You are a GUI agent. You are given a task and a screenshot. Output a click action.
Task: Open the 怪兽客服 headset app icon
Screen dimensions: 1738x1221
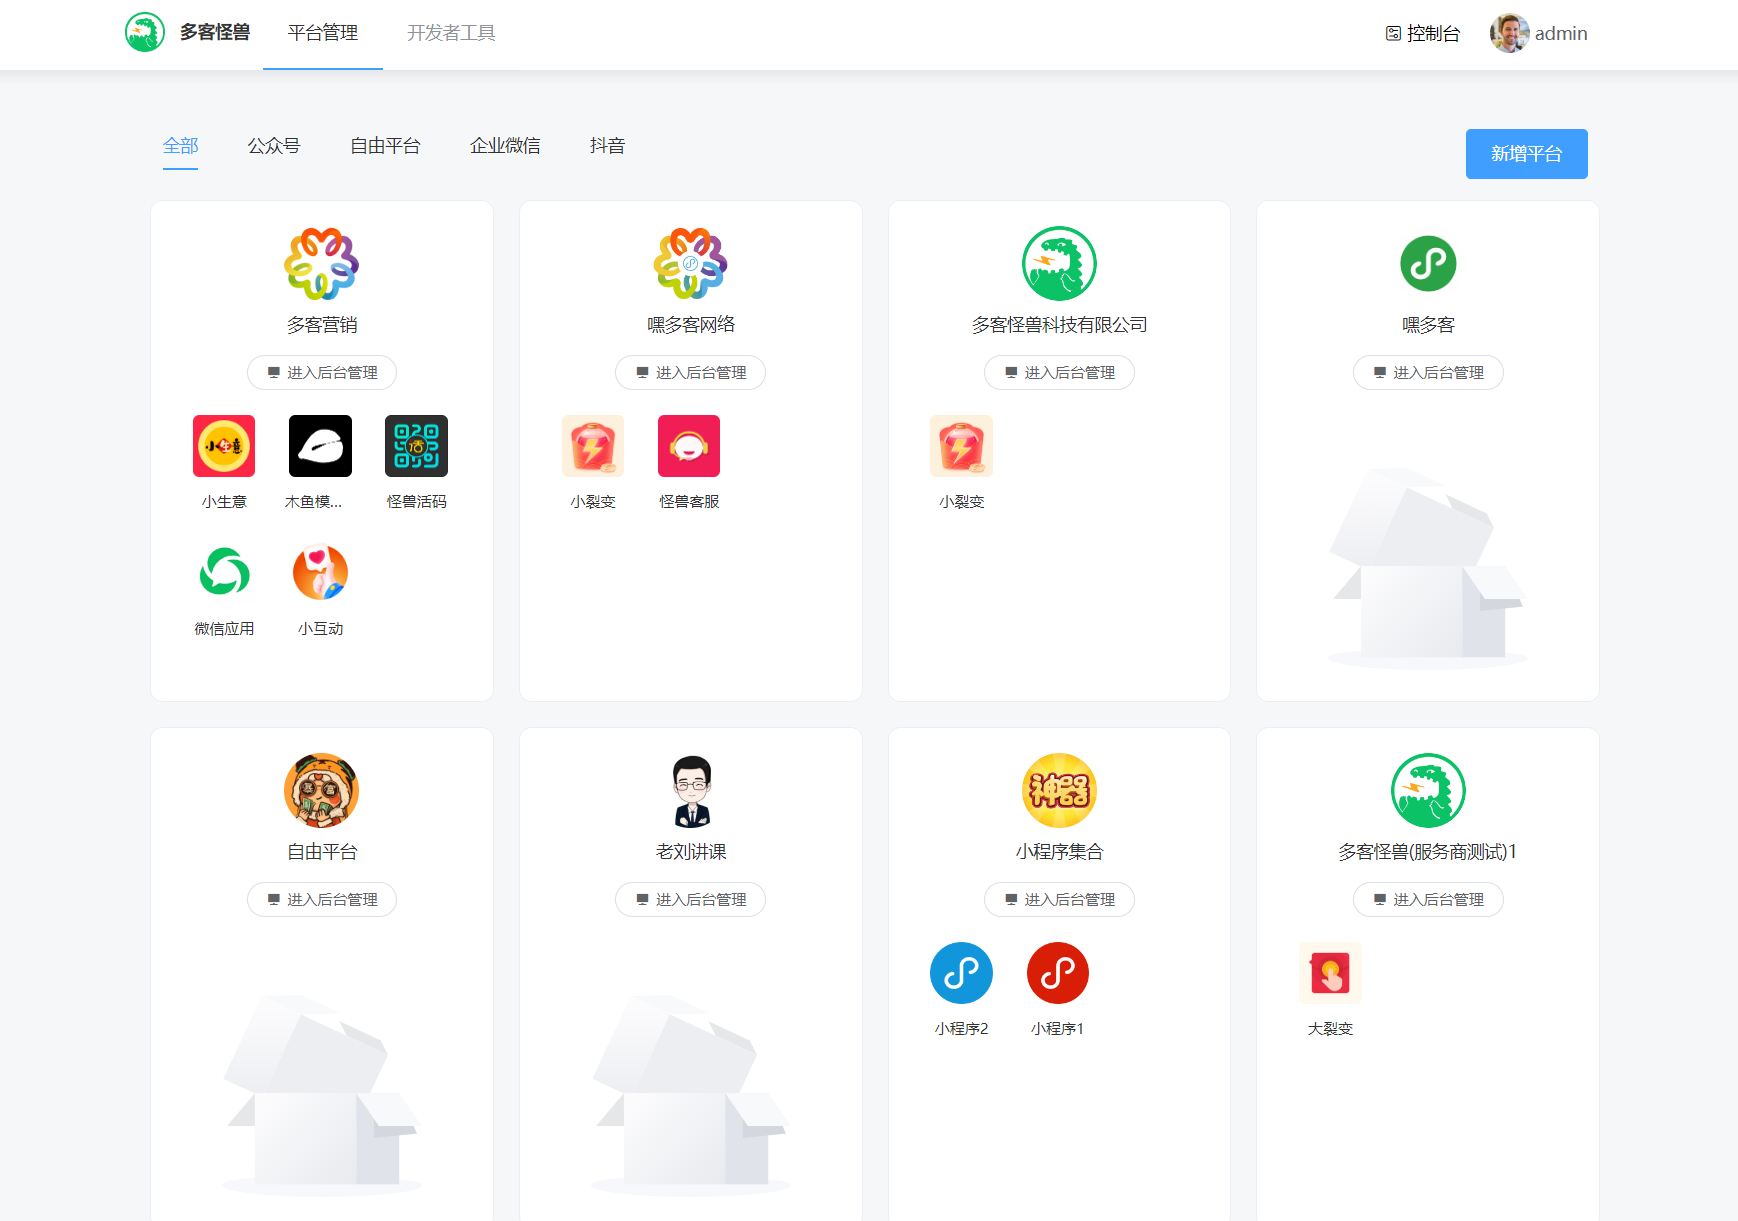(x=689, y=446)
